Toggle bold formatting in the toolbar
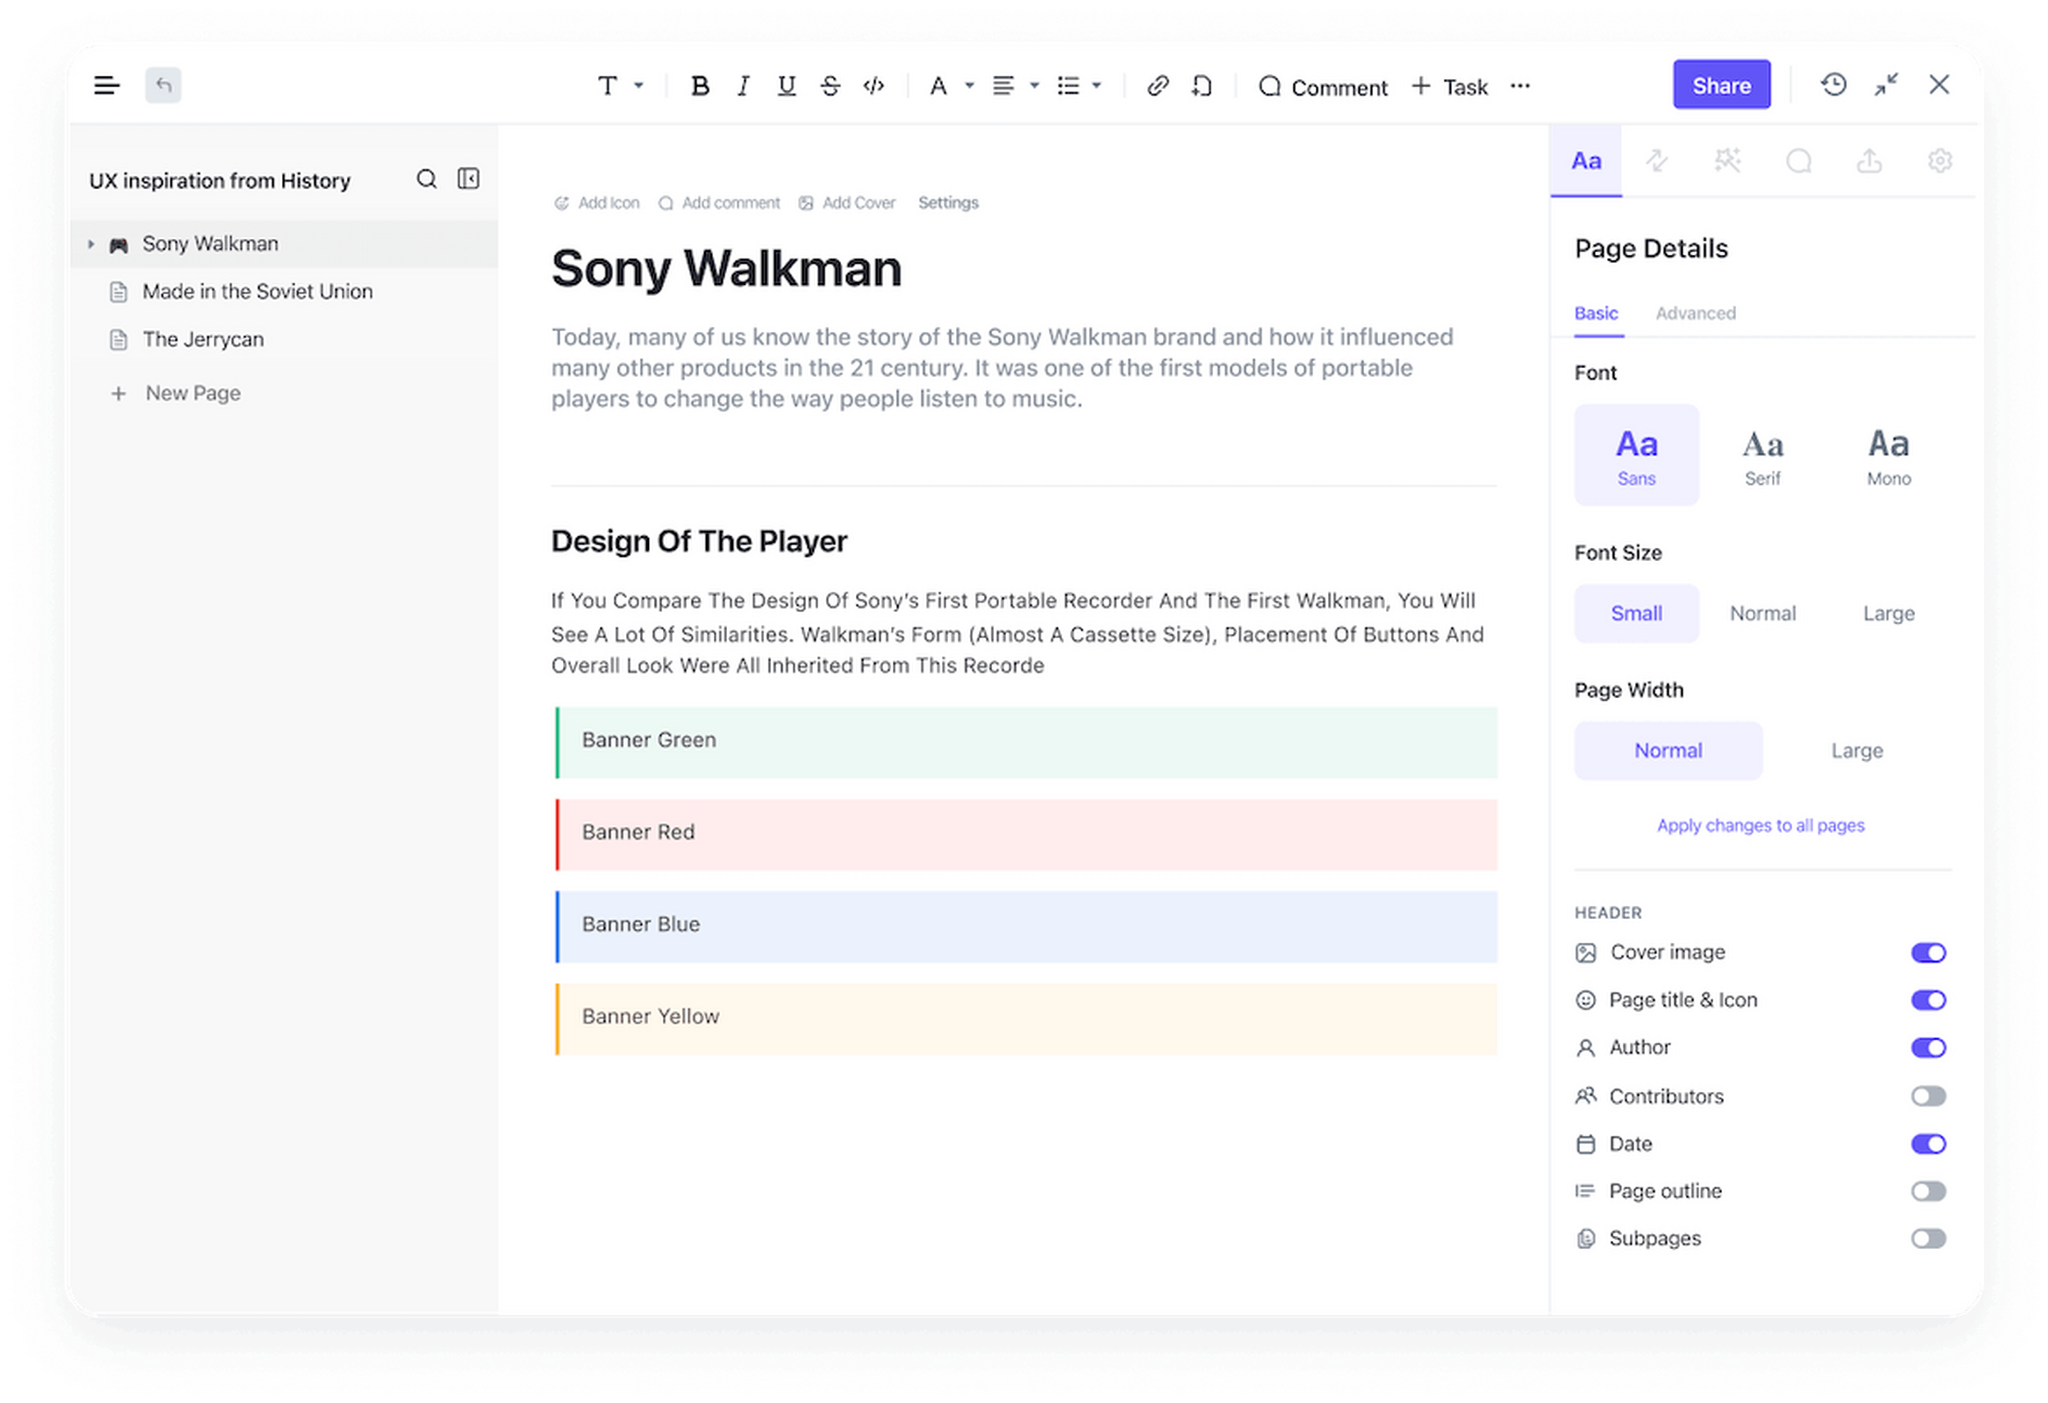Viewport: 2048px width, 1403px height. point(700,86)
